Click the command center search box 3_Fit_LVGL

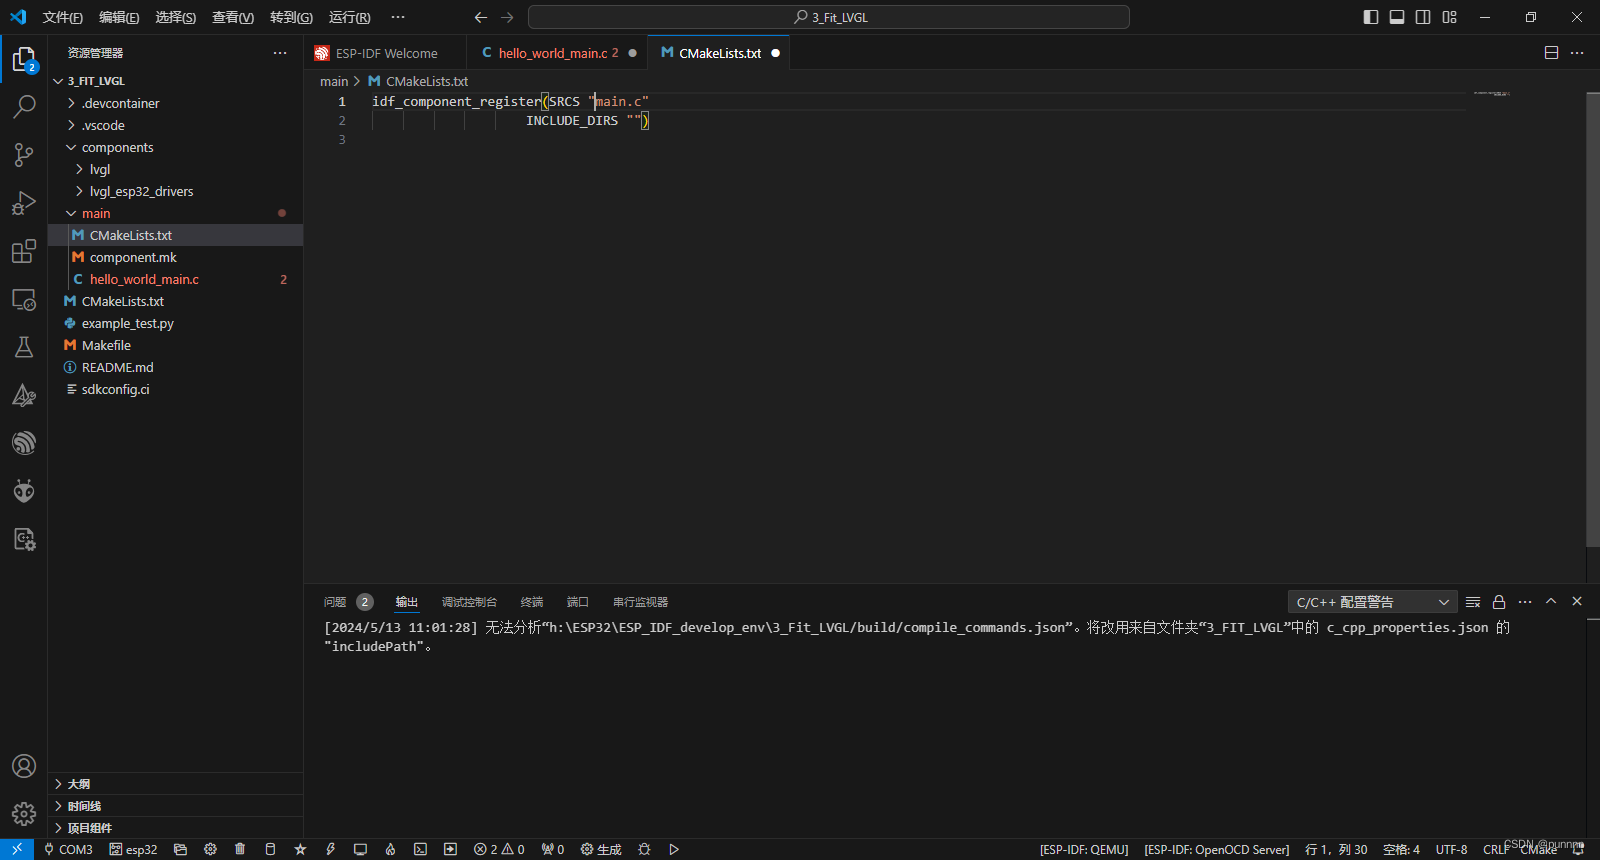(x=829, y=17)
